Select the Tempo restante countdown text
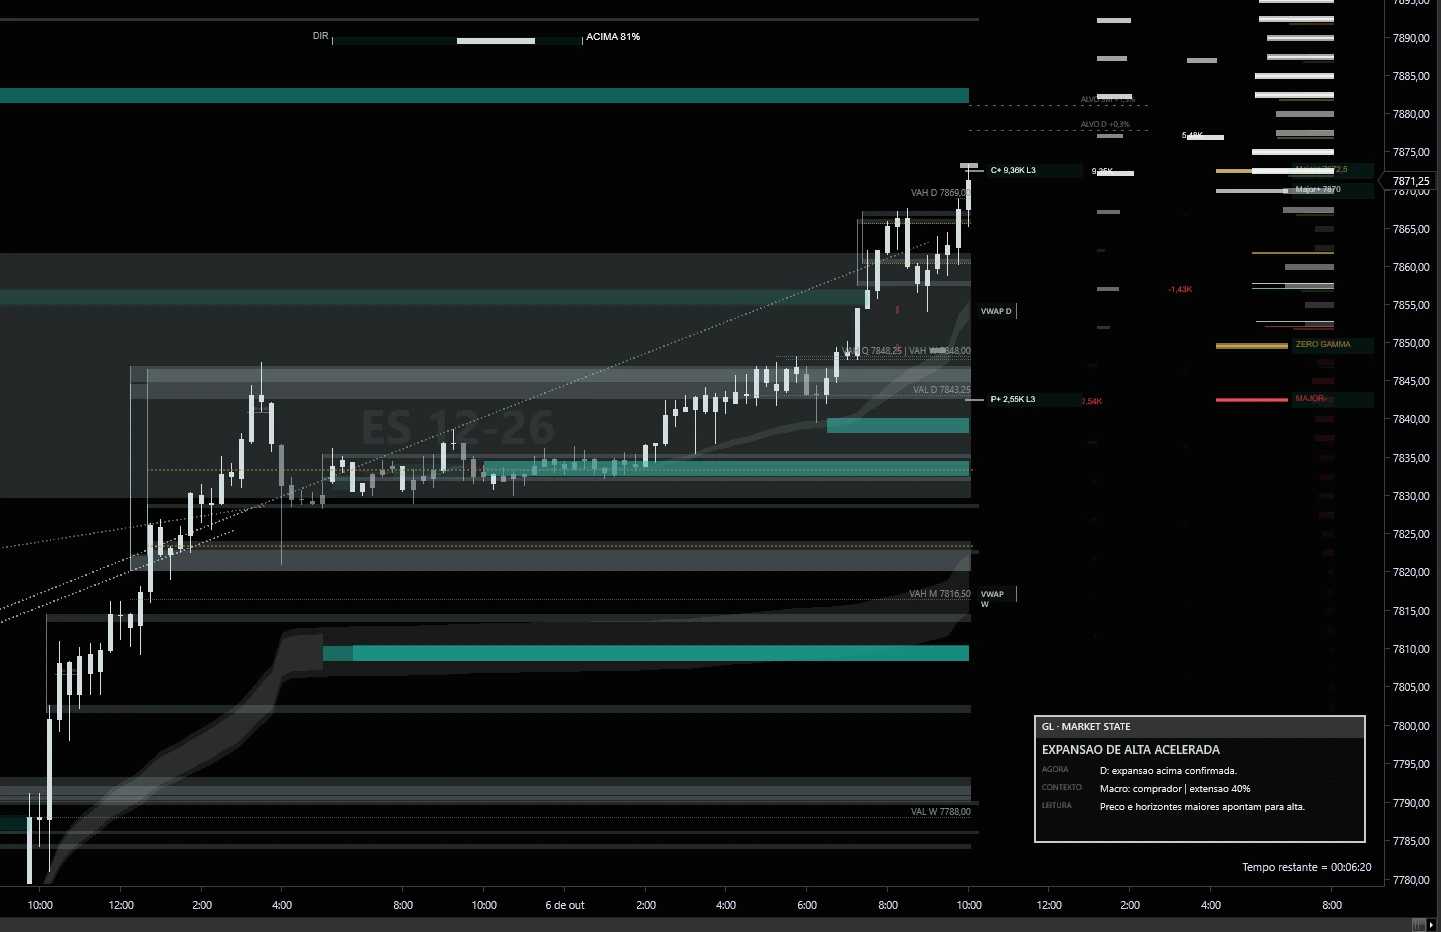1441x932 pixels. pyautogui.click(x=1307, y=867)
